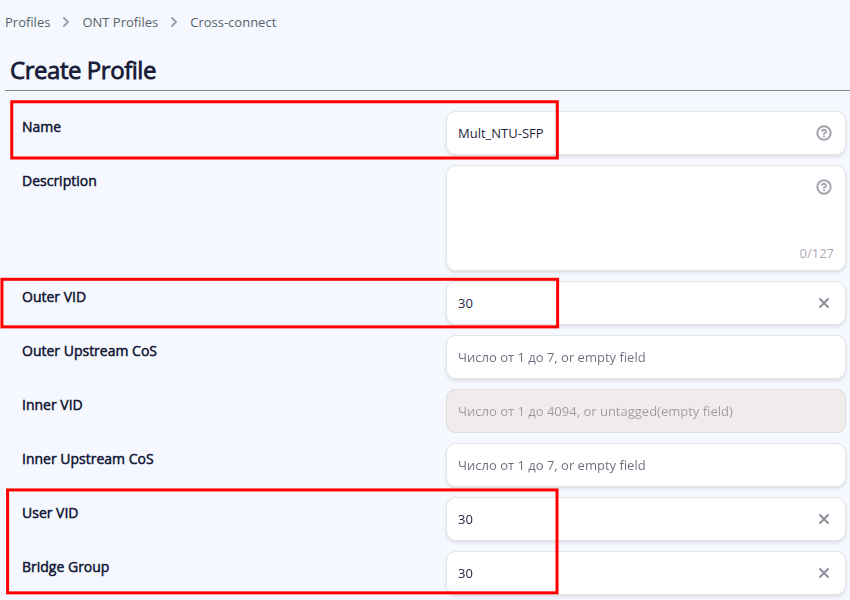Click the Bridge Group label
Image resolution: width=850 pixels, height=600 pixels.
[66, 567]
